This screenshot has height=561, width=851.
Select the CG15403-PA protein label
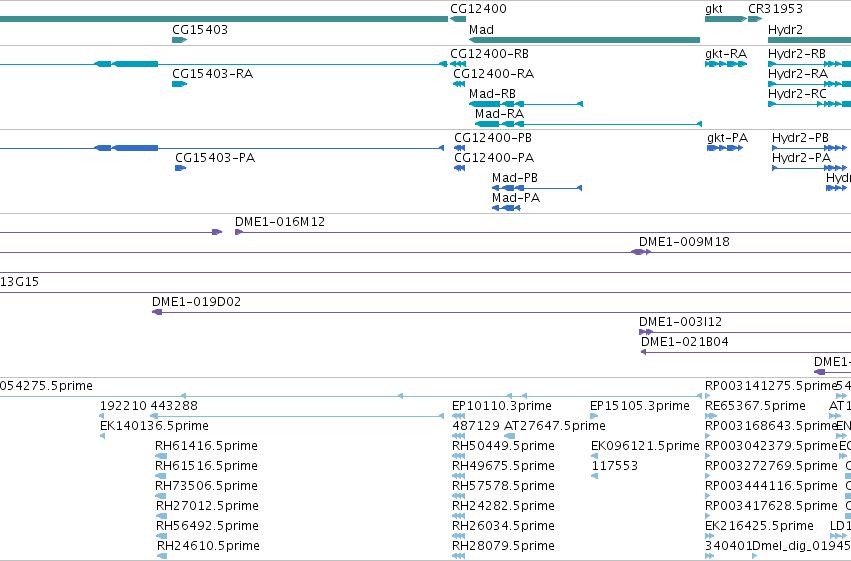[x=215, y=158]
